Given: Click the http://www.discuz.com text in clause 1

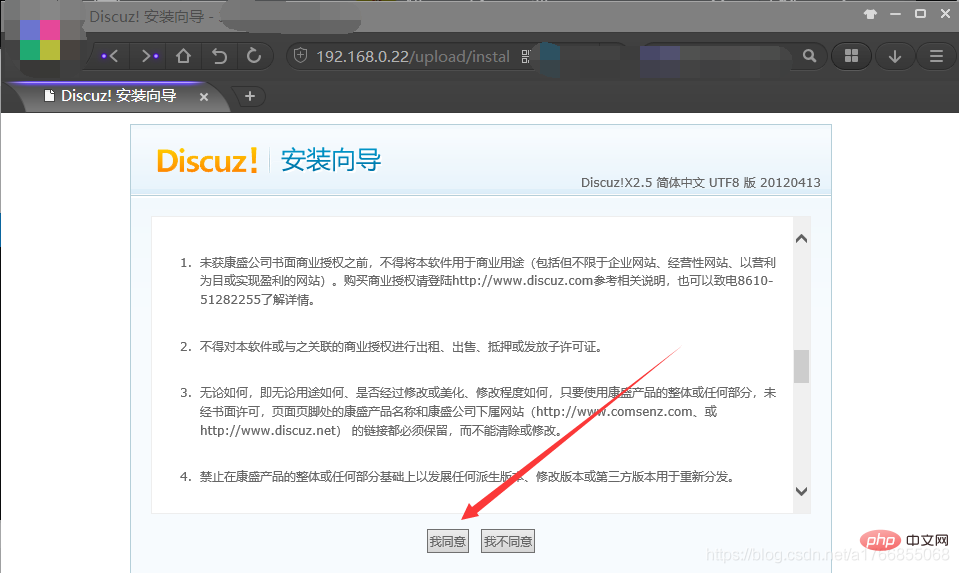Looking at the screenshot, I should click(x=522, y=281).
